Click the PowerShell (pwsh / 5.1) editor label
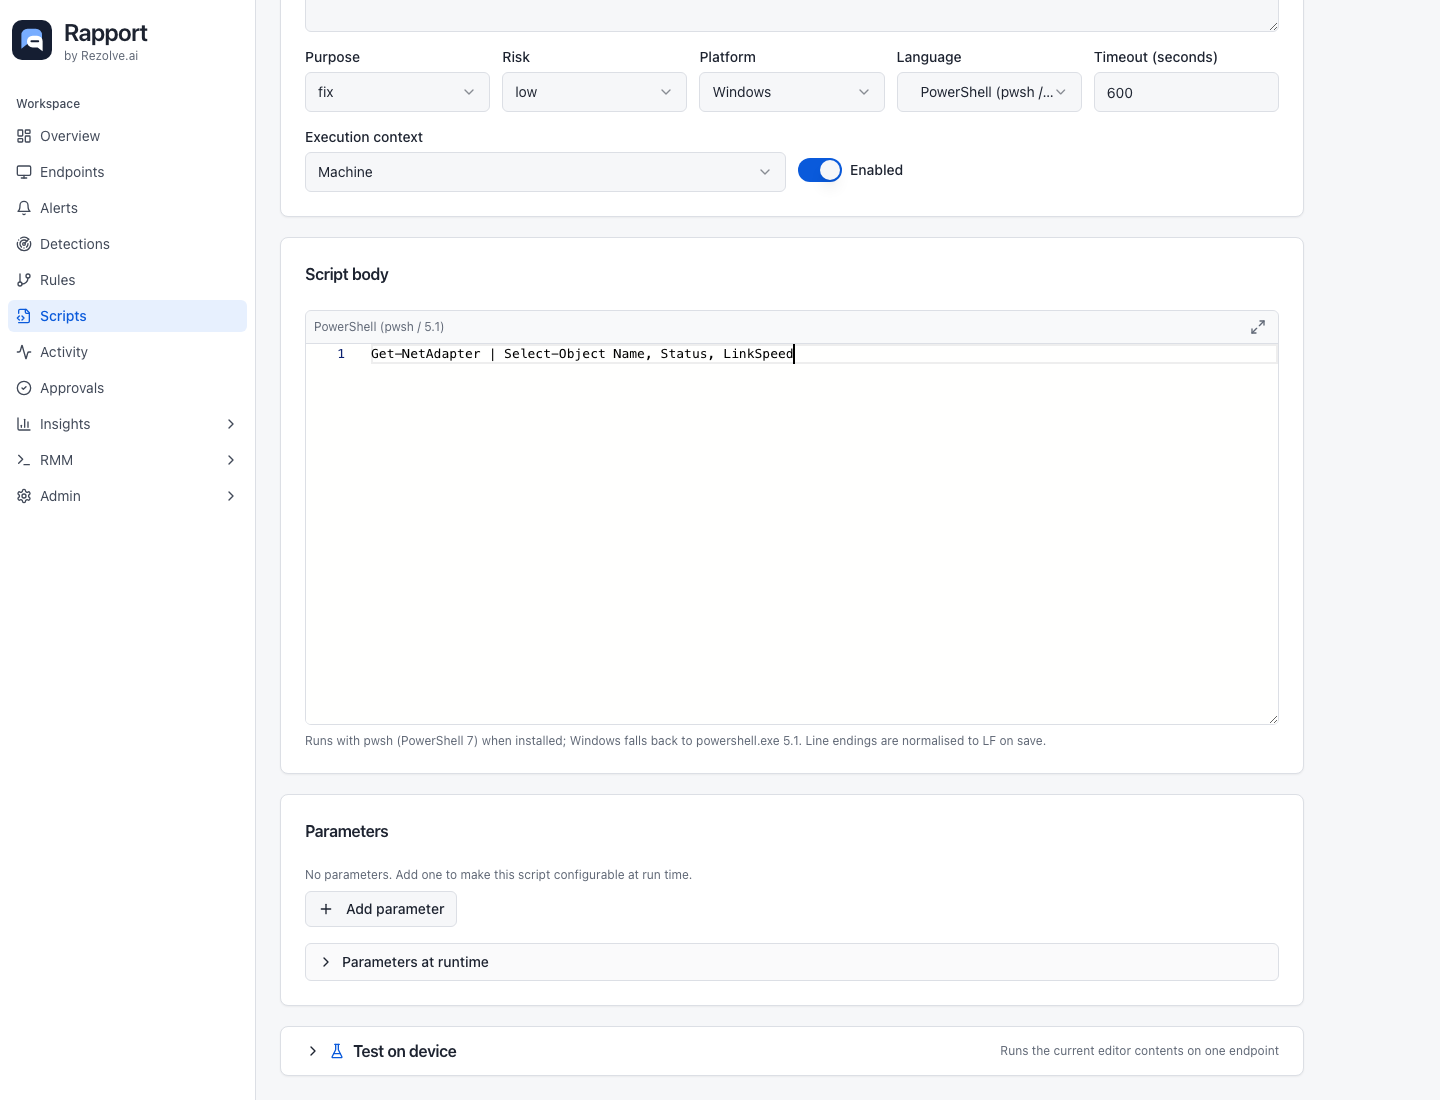The height and width of the screenshot is (1100, 1440). coord(379,327)
